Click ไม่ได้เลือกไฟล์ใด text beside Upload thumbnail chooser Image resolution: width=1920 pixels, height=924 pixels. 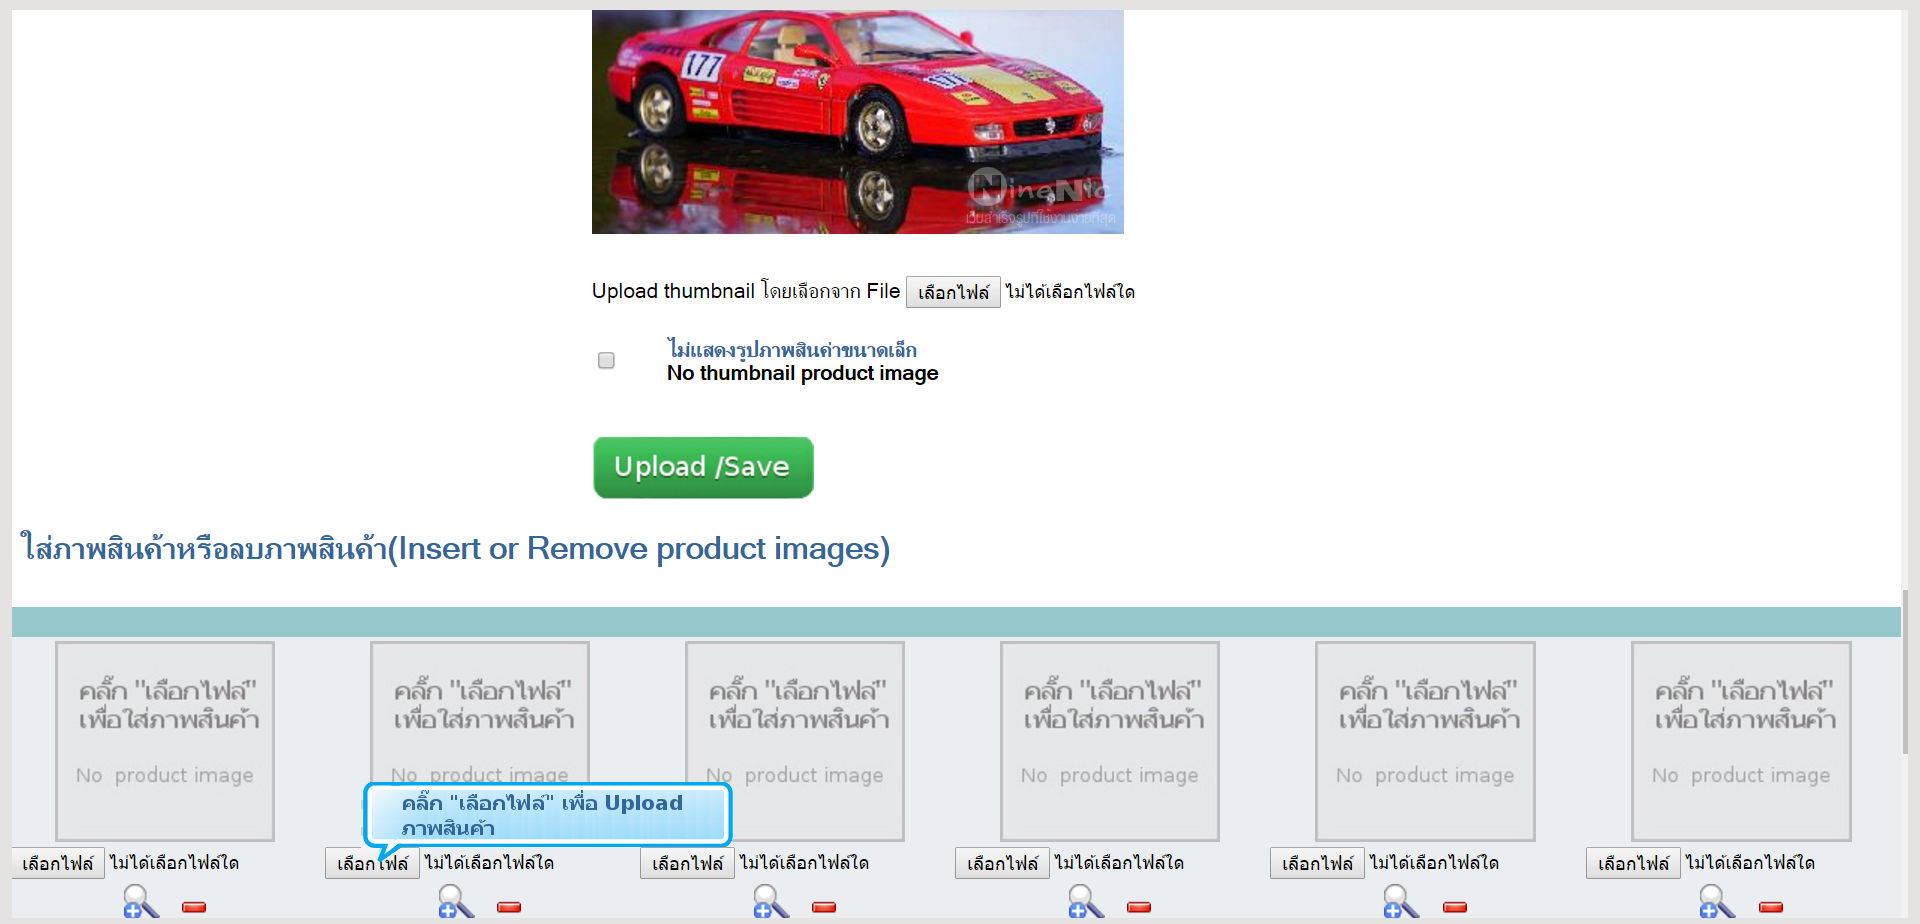tap(1070, 292)
